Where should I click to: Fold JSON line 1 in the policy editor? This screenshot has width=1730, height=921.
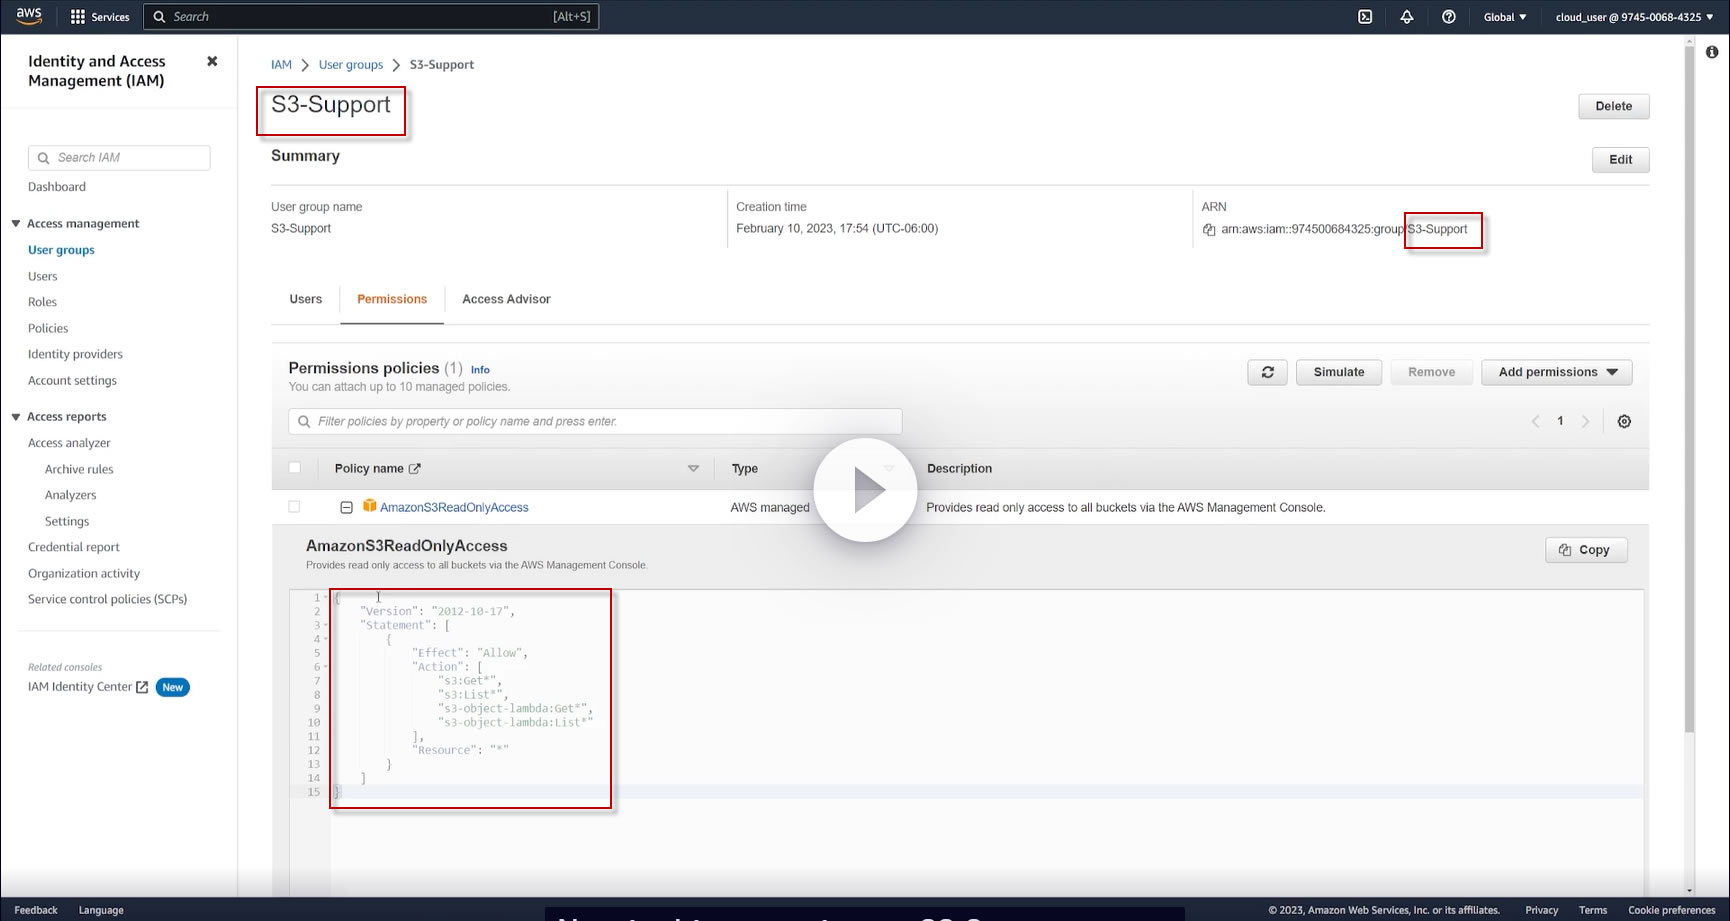tap(327, 598)
